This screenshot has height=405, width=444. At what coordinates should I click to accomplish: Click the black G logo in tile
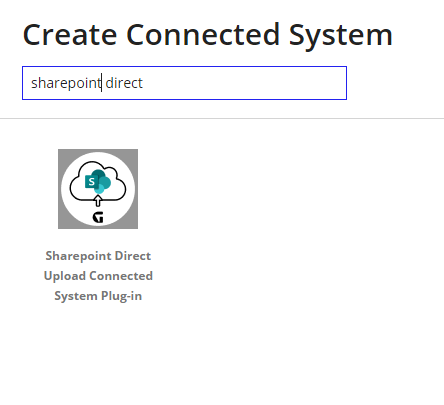click(x=98, y=217)
